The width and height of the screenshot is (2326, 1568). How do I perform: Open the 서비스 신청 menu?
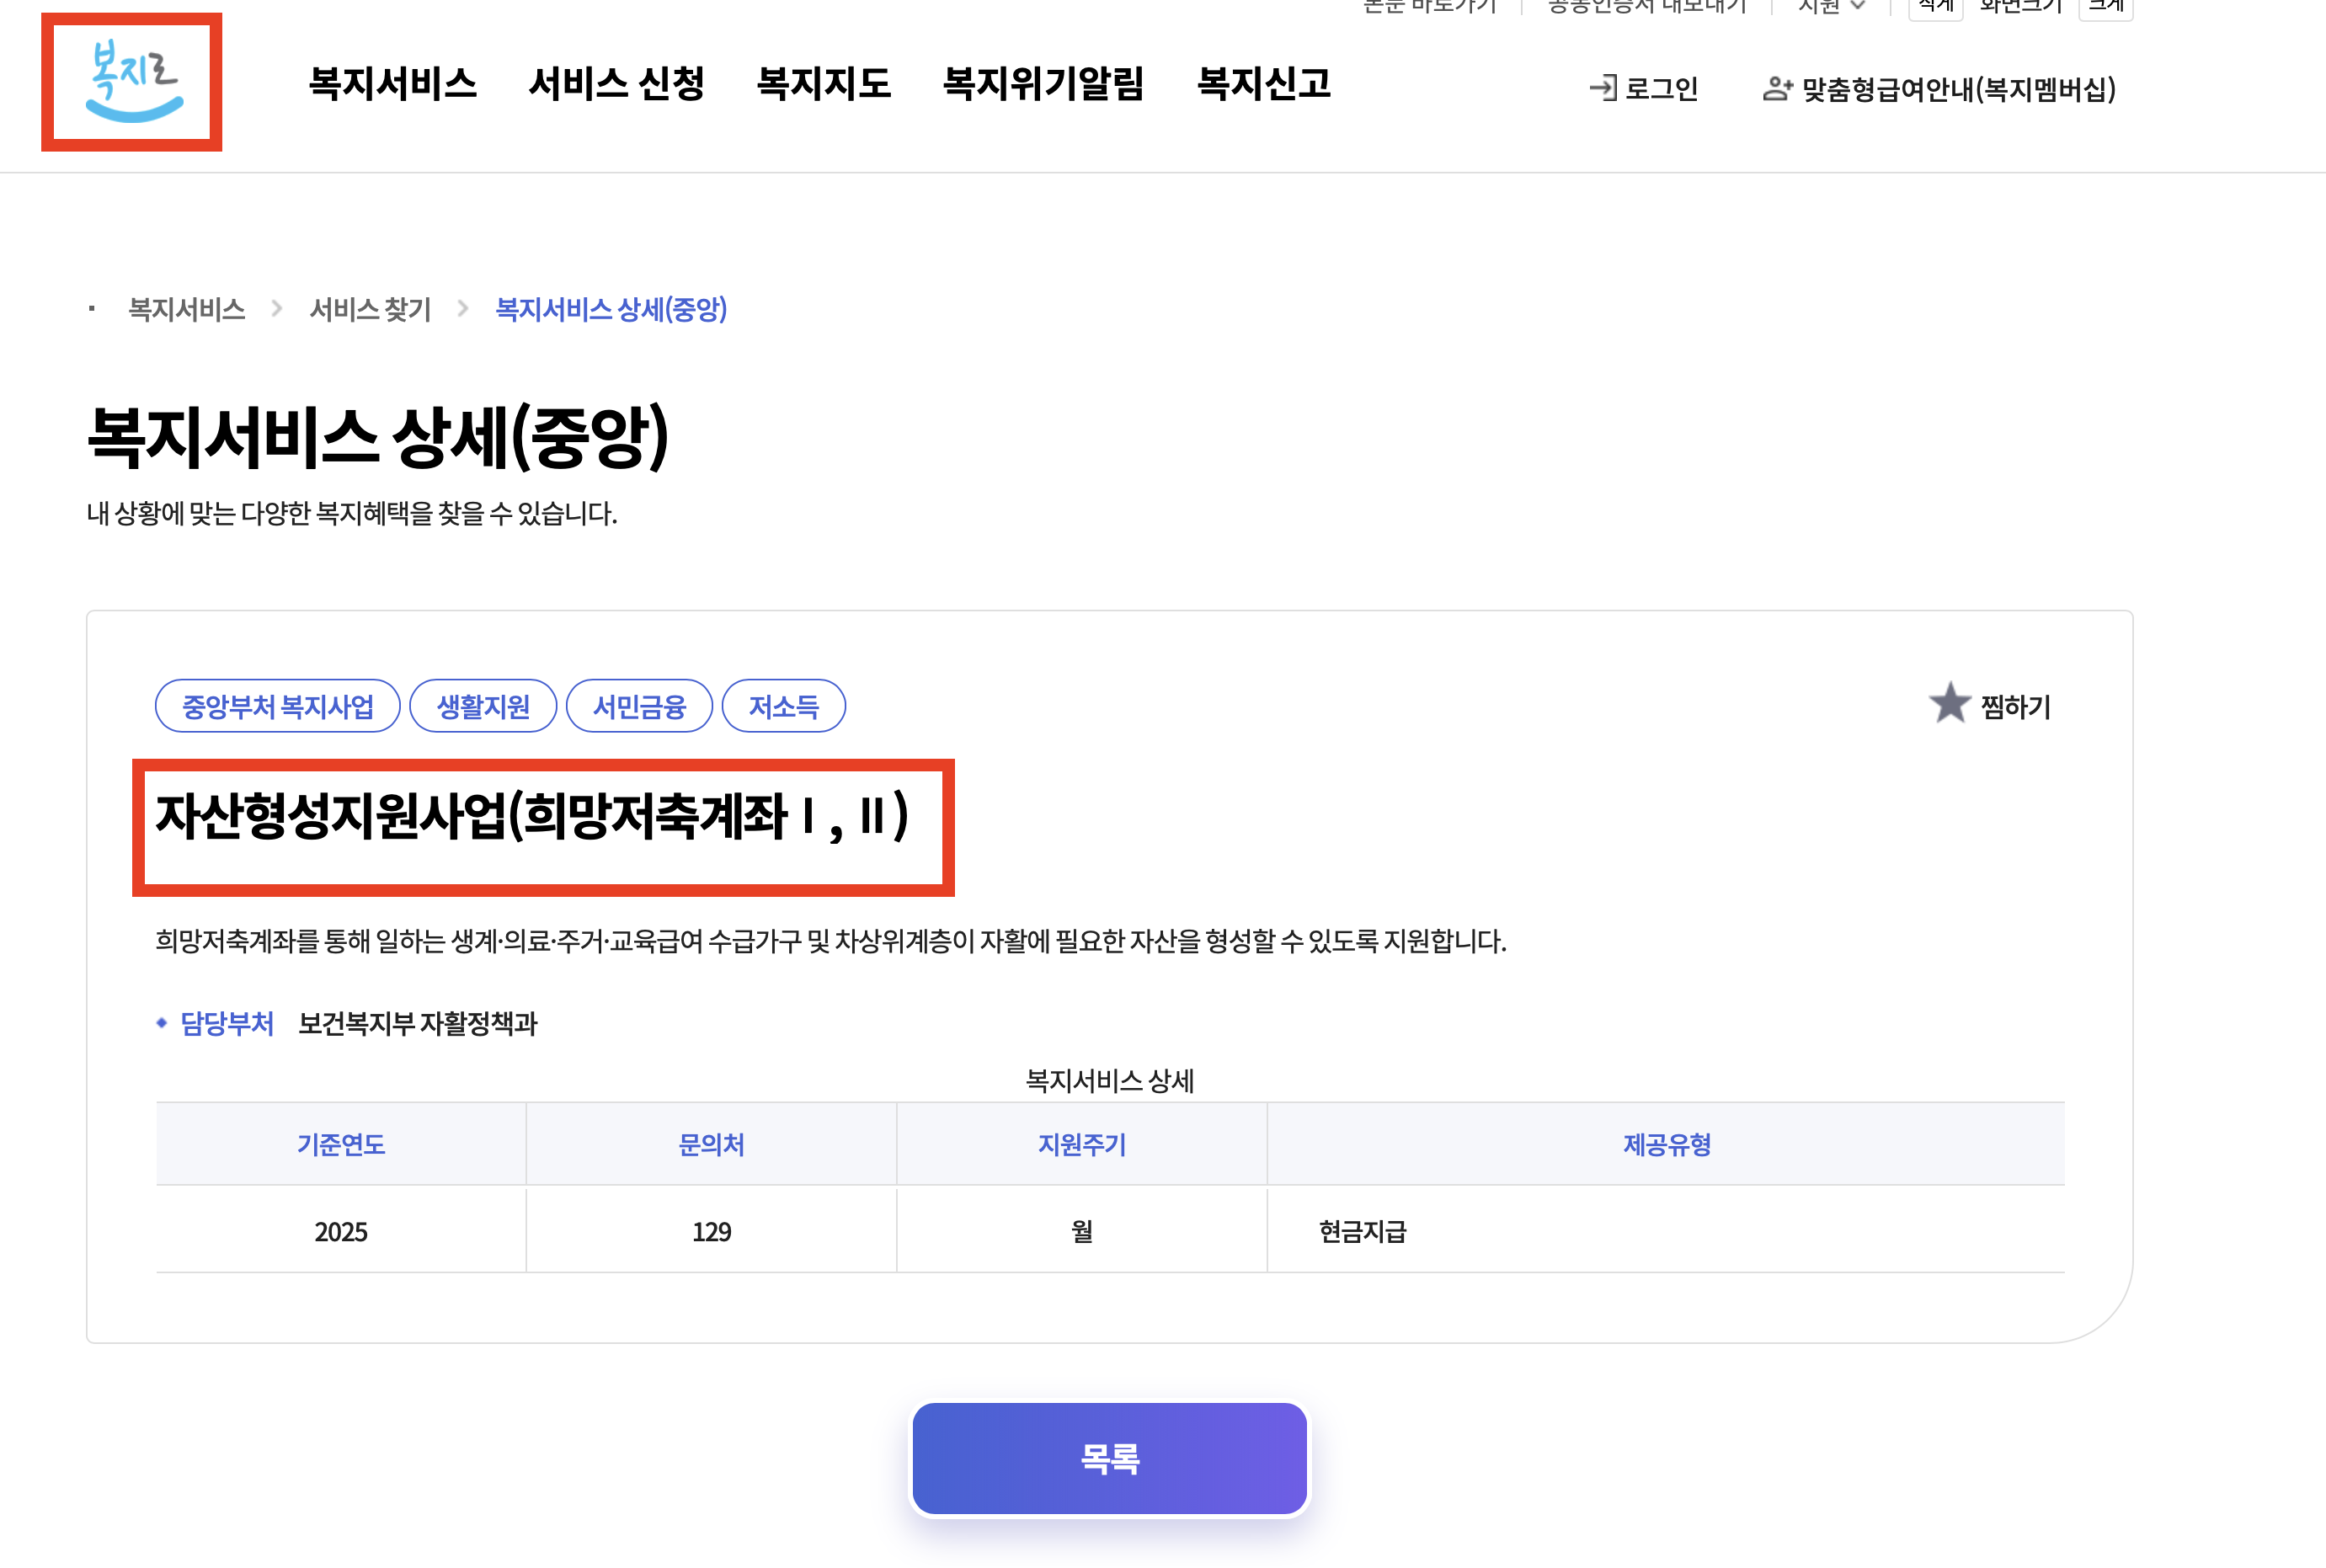pos(617,83)
